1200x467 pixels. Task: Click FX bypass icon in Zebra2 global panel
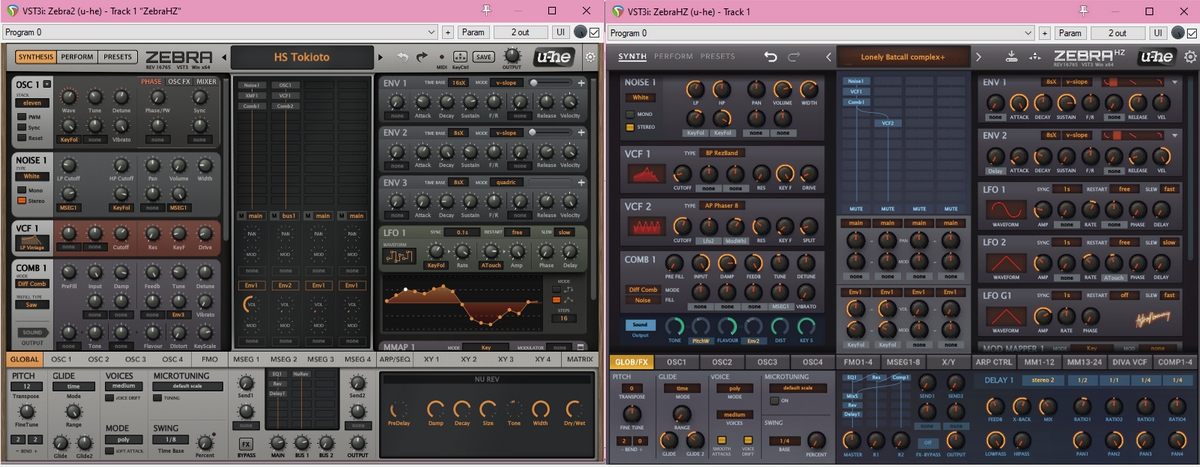[246, 442]
